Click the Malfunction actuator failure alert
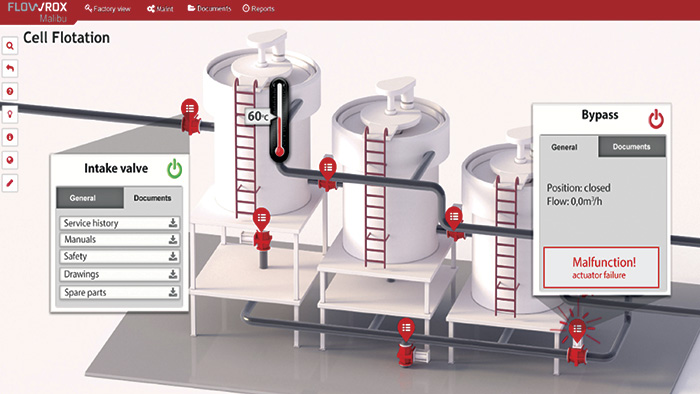The width and height of the screenshot is (700, 394). [x=601, y=268]
